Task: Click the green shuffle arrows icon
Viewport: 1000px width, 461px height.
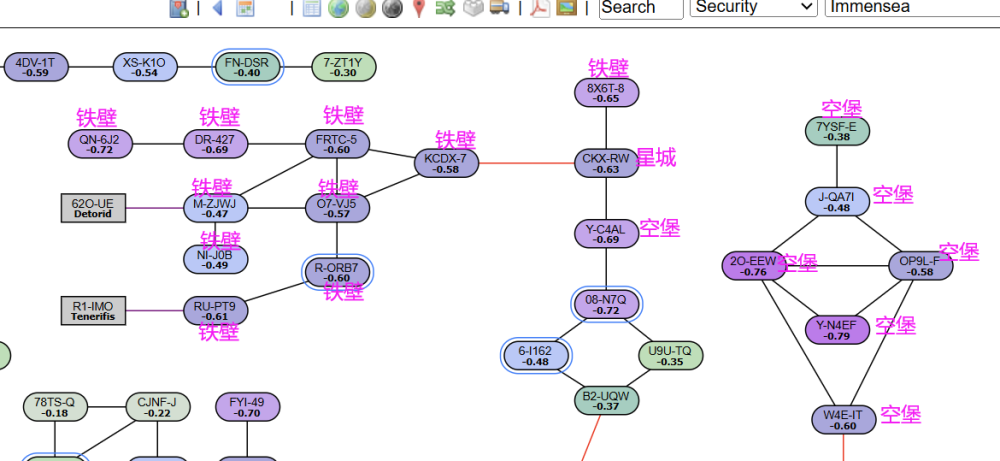Action: (x=445, y=8)
